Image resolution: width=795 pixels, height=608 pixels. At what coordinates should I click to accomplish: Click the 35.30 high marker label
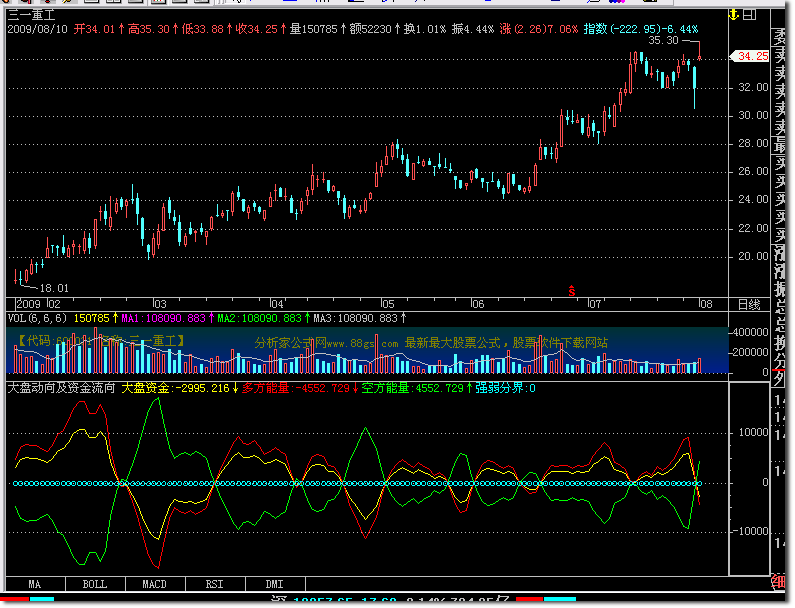pyautogui.click(x=663, y=40)
